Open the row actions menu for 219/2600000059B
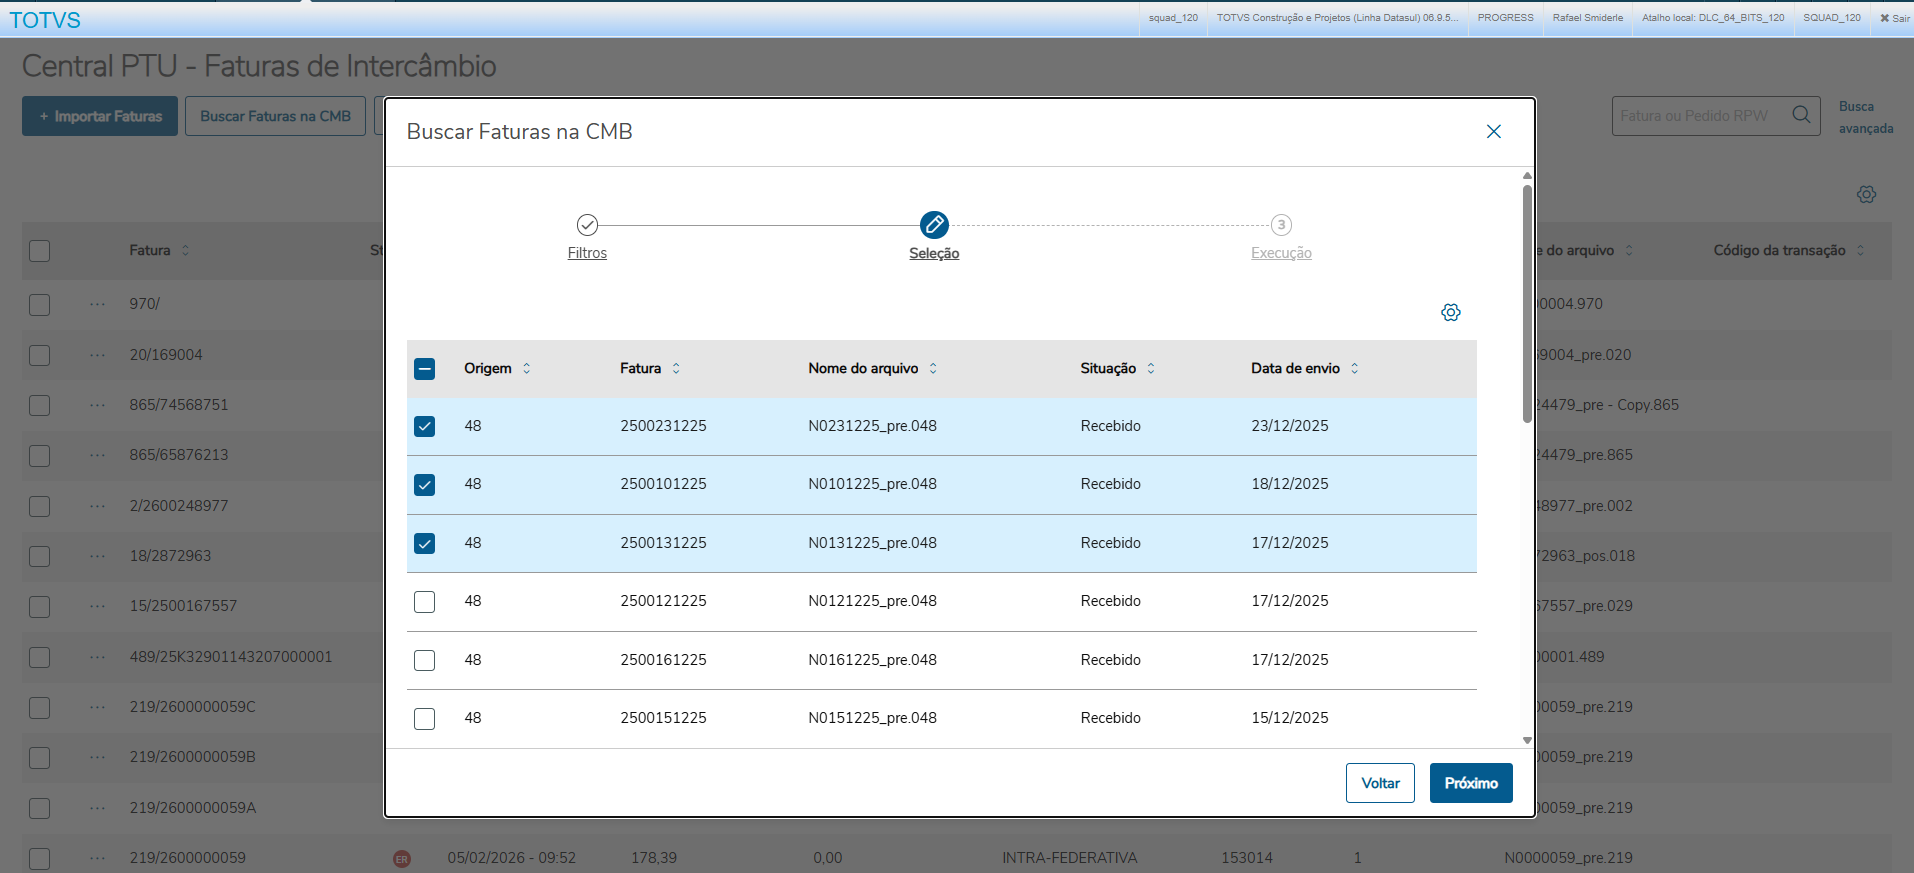Screen dimensions: 1914x873 pos(97,757)
